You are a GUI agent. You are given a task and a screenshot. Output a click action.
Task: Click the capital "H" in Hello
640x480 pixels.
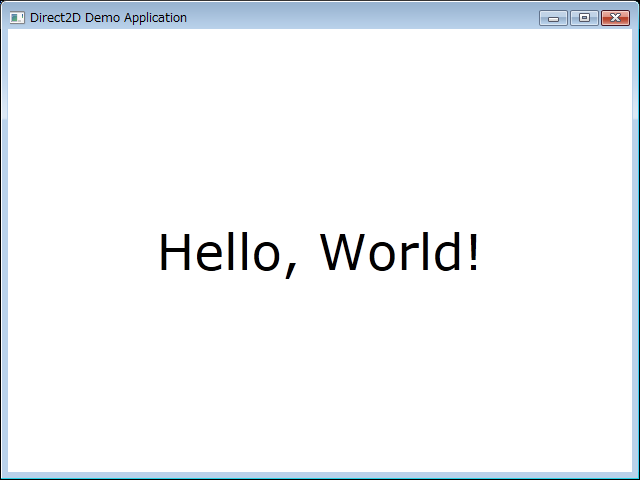tap(174, 252)
